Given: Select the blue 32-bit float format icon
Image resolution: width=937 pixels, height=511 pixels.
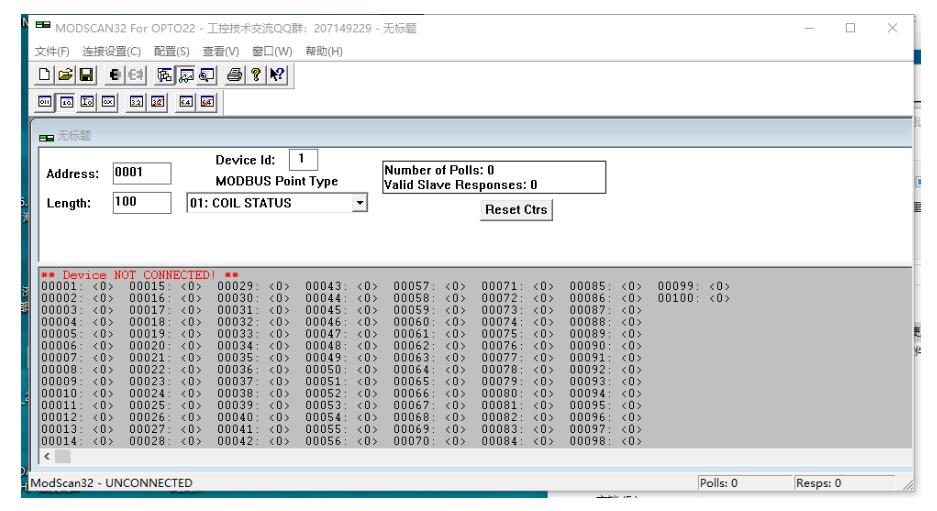Looking at the screenshot, I should coord(136,102).
